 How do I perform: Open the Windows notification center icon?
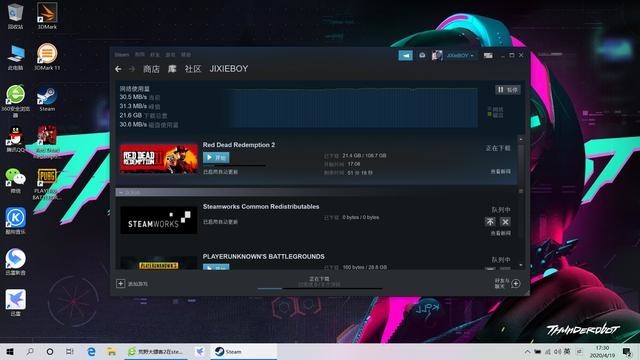pos(627,351)
